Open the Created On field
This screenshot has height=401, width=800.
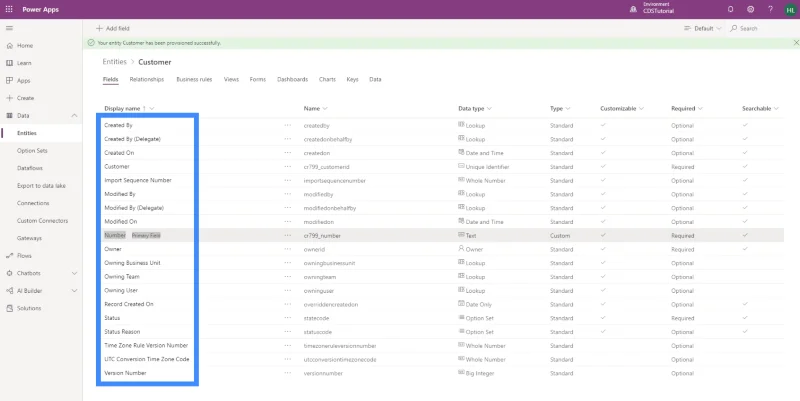[x=119, y=153]
